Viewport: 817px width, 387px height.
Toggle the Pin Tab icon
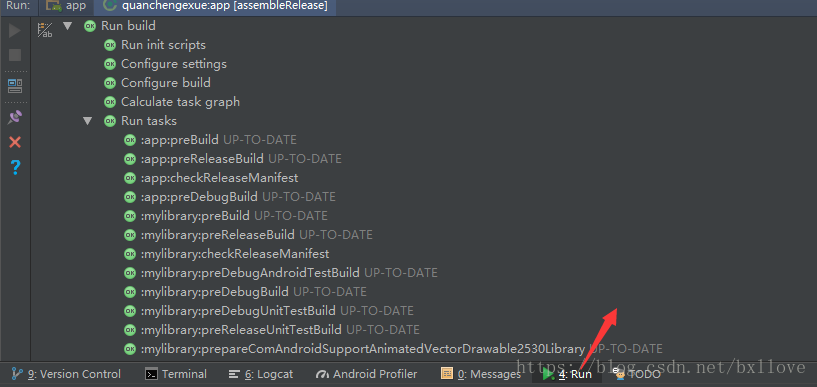[15, 117]
